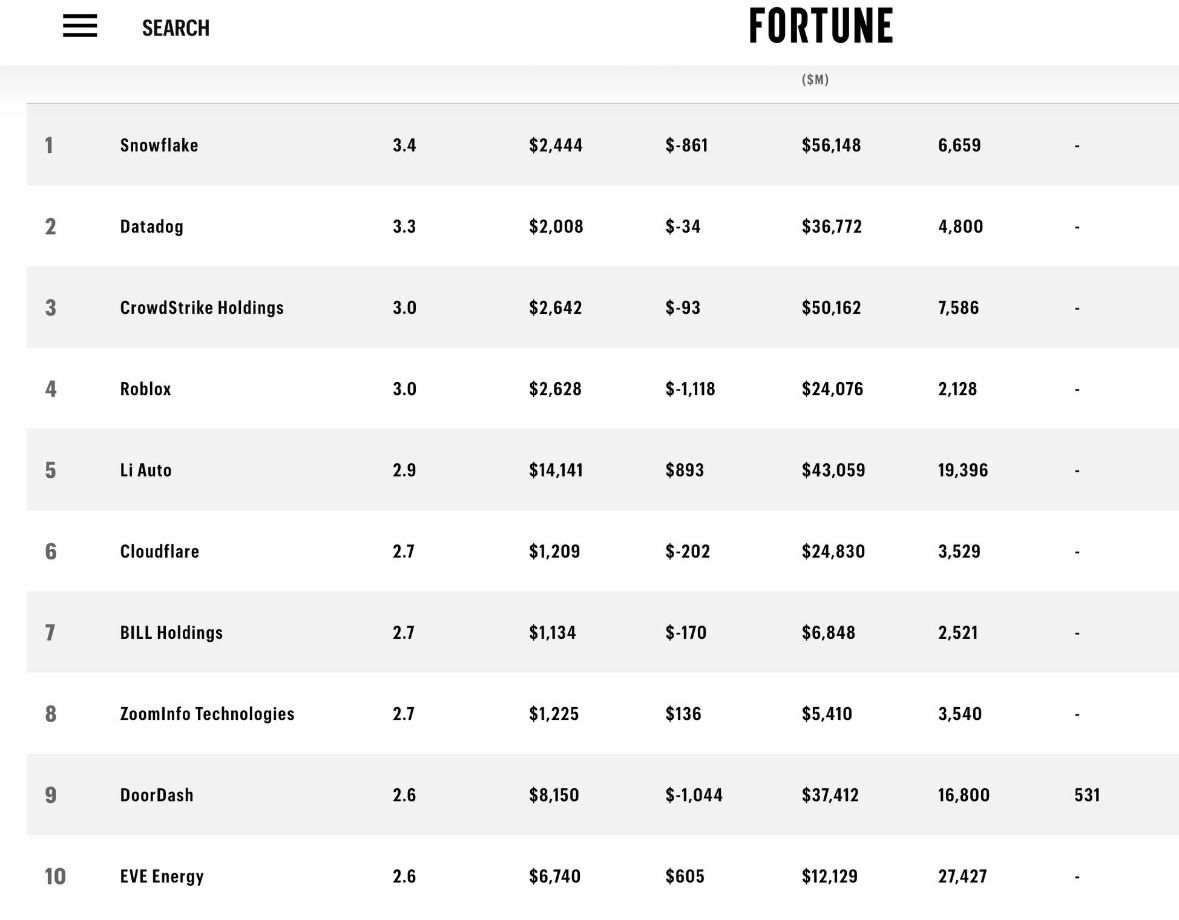Click the SEARCH label in header
1179x920 pixels.
click(x=176, y=29)
